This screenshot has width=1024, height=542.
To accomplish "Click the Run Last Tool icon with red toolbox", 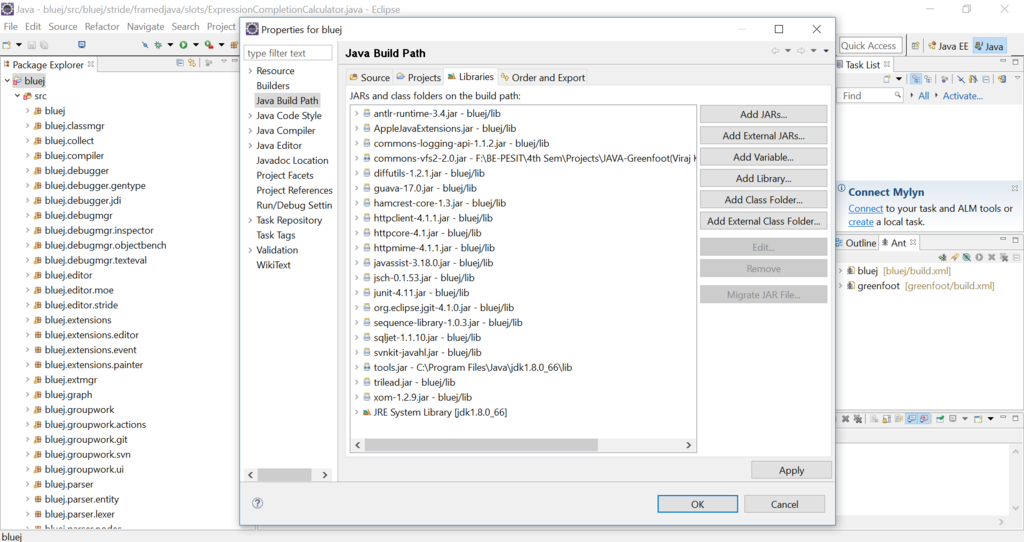I will coord(209,45).
